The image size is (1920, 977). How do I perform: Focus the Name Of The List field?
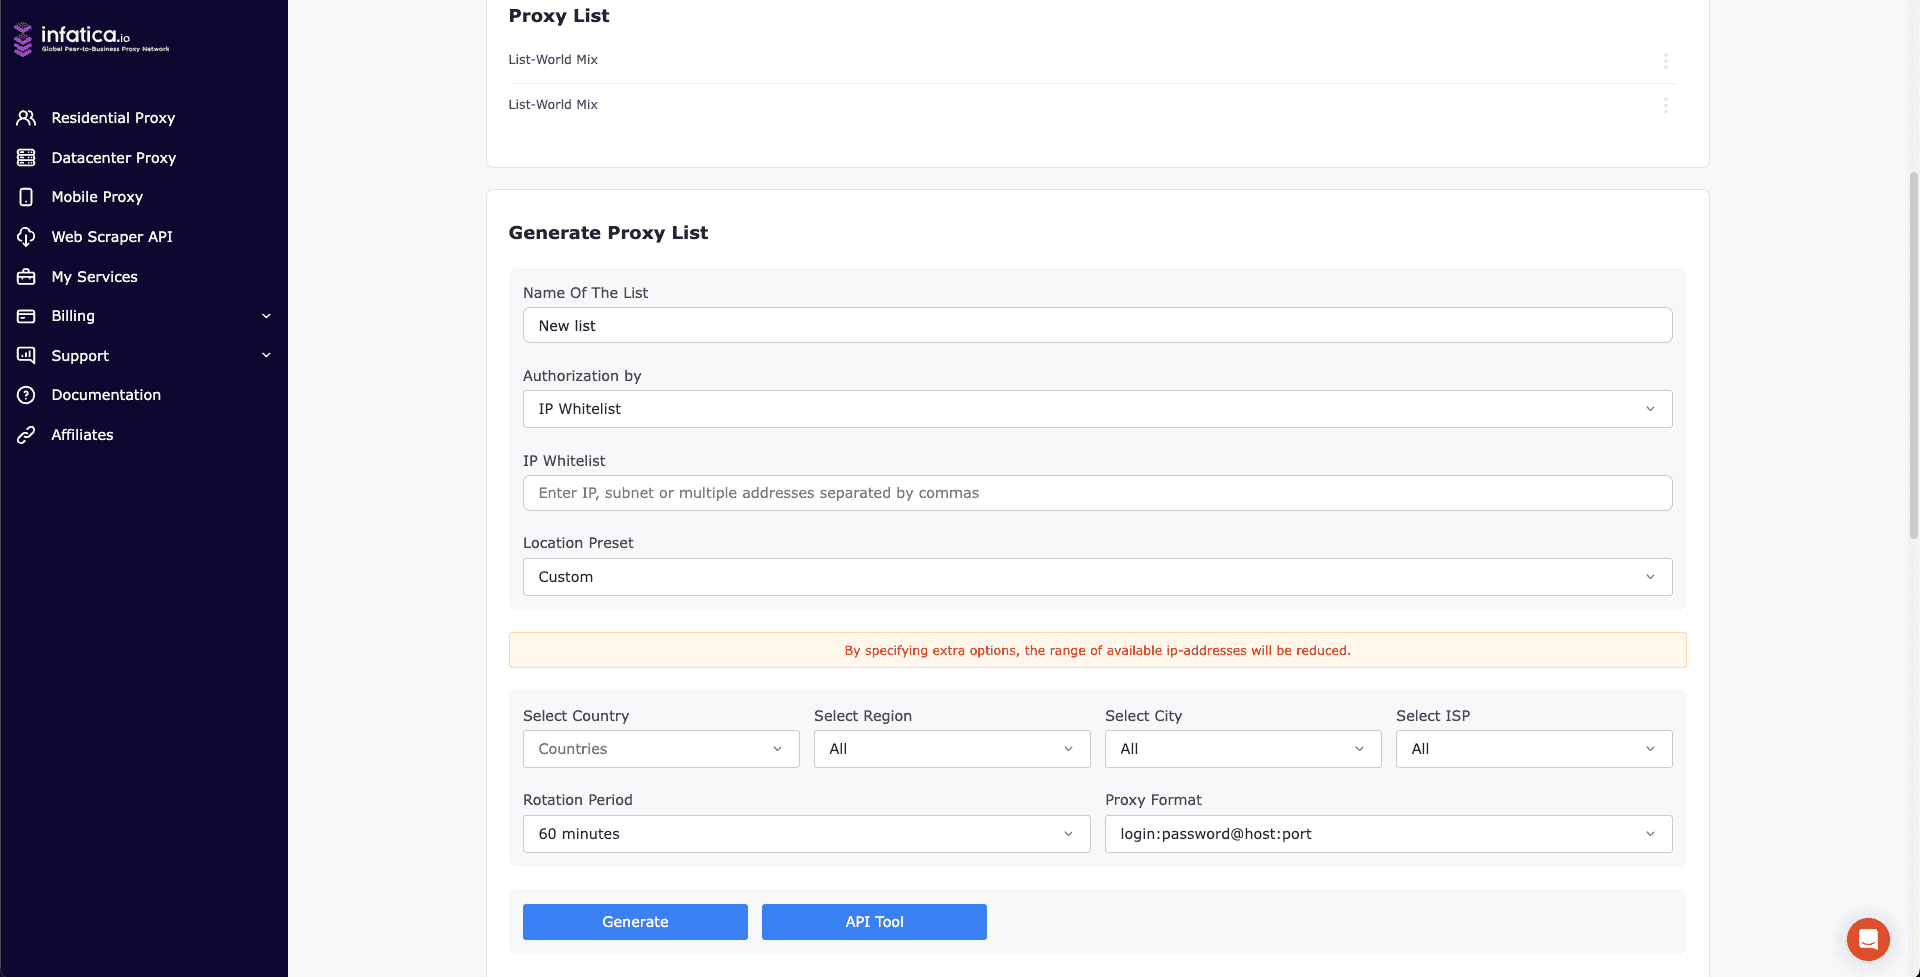(x=1097, y=325)
